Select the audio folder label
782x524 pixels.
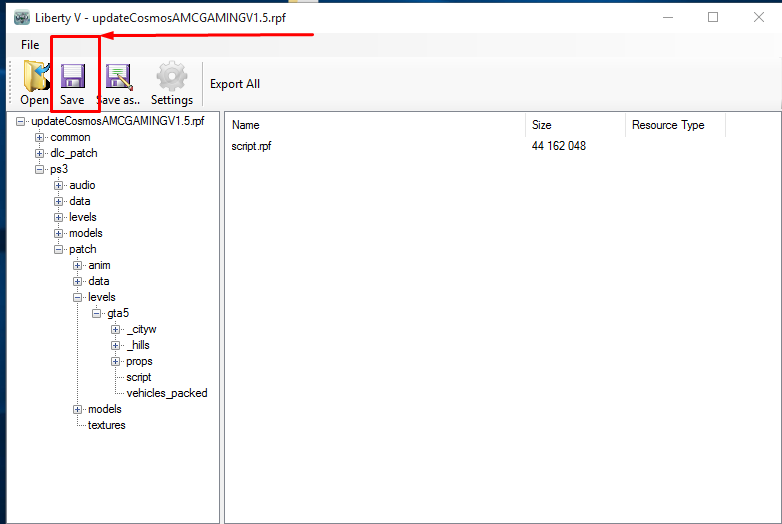pyautogui.click(x=82, y=185)
